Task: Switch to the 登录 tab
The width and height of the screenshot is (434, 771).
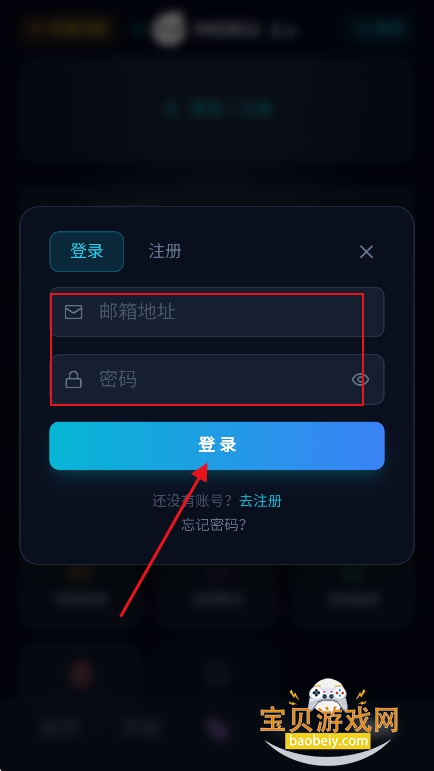Action: click(x=87, y=251)
